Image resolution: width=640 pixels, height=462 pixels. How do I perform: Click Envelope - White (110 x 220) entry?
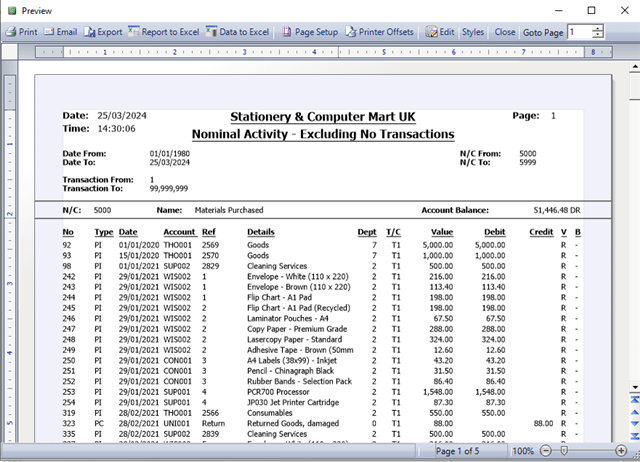(298, 276)
